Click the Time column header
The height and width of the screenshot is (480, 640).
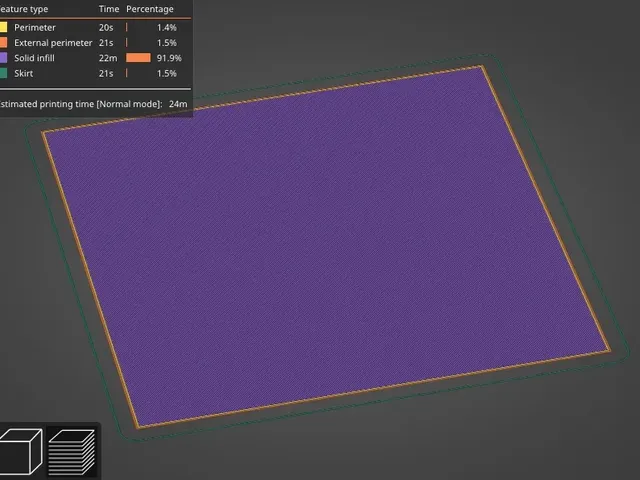click(109, 9)
